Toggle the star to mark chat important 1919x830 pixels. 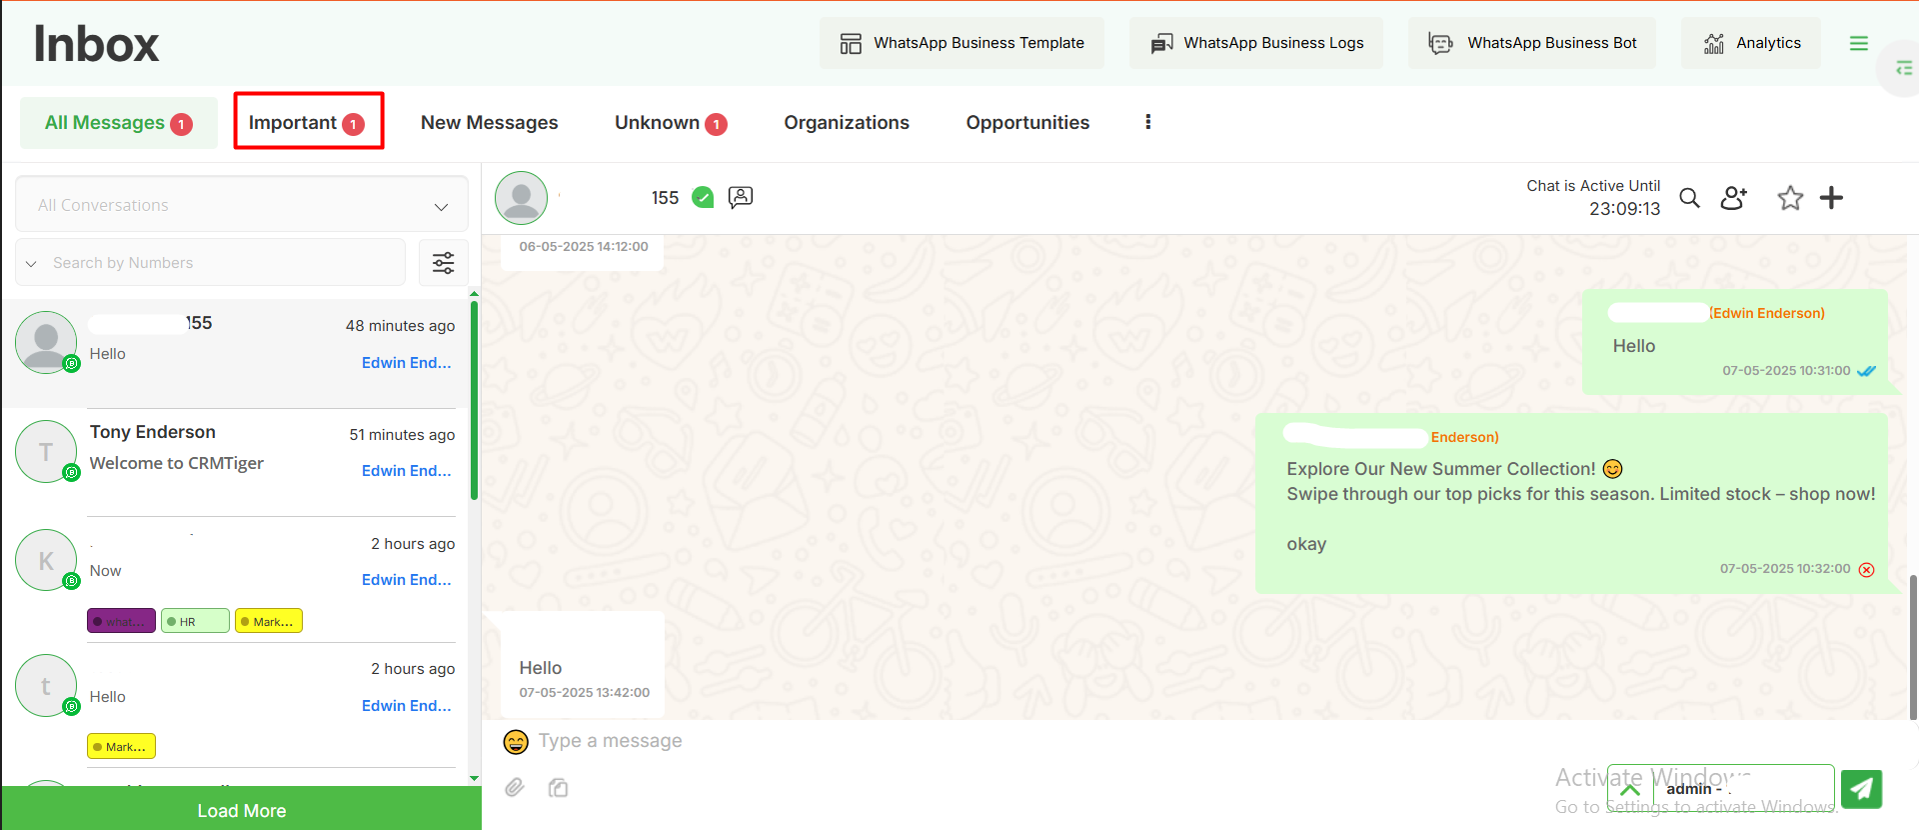[x=1790, y=198]
